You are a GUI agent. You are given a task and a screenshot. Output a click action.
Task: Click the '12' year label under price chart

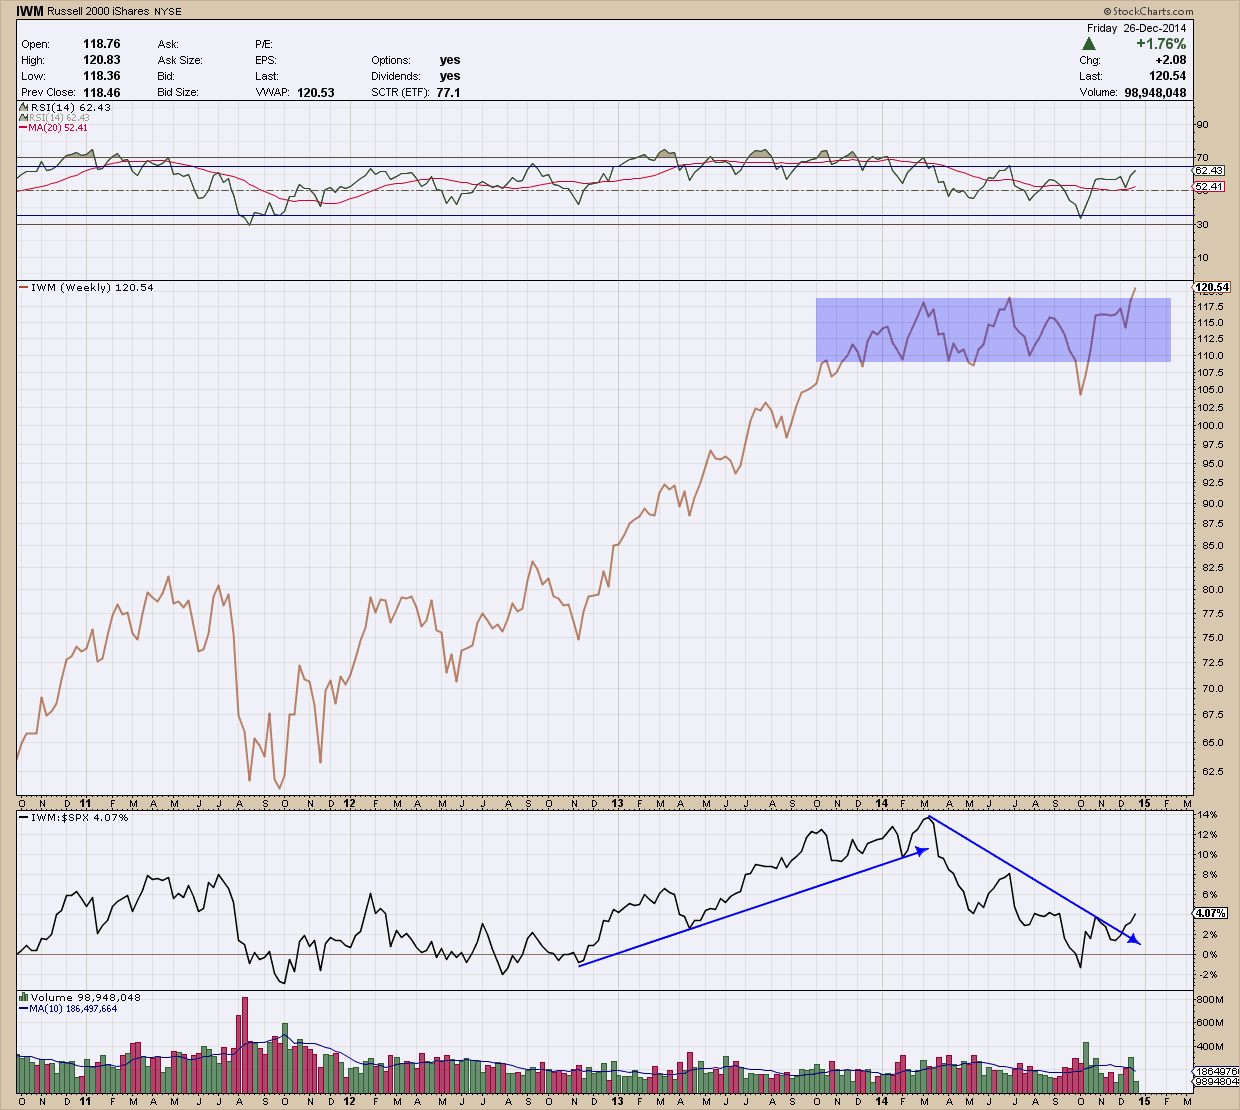[349, 804]
